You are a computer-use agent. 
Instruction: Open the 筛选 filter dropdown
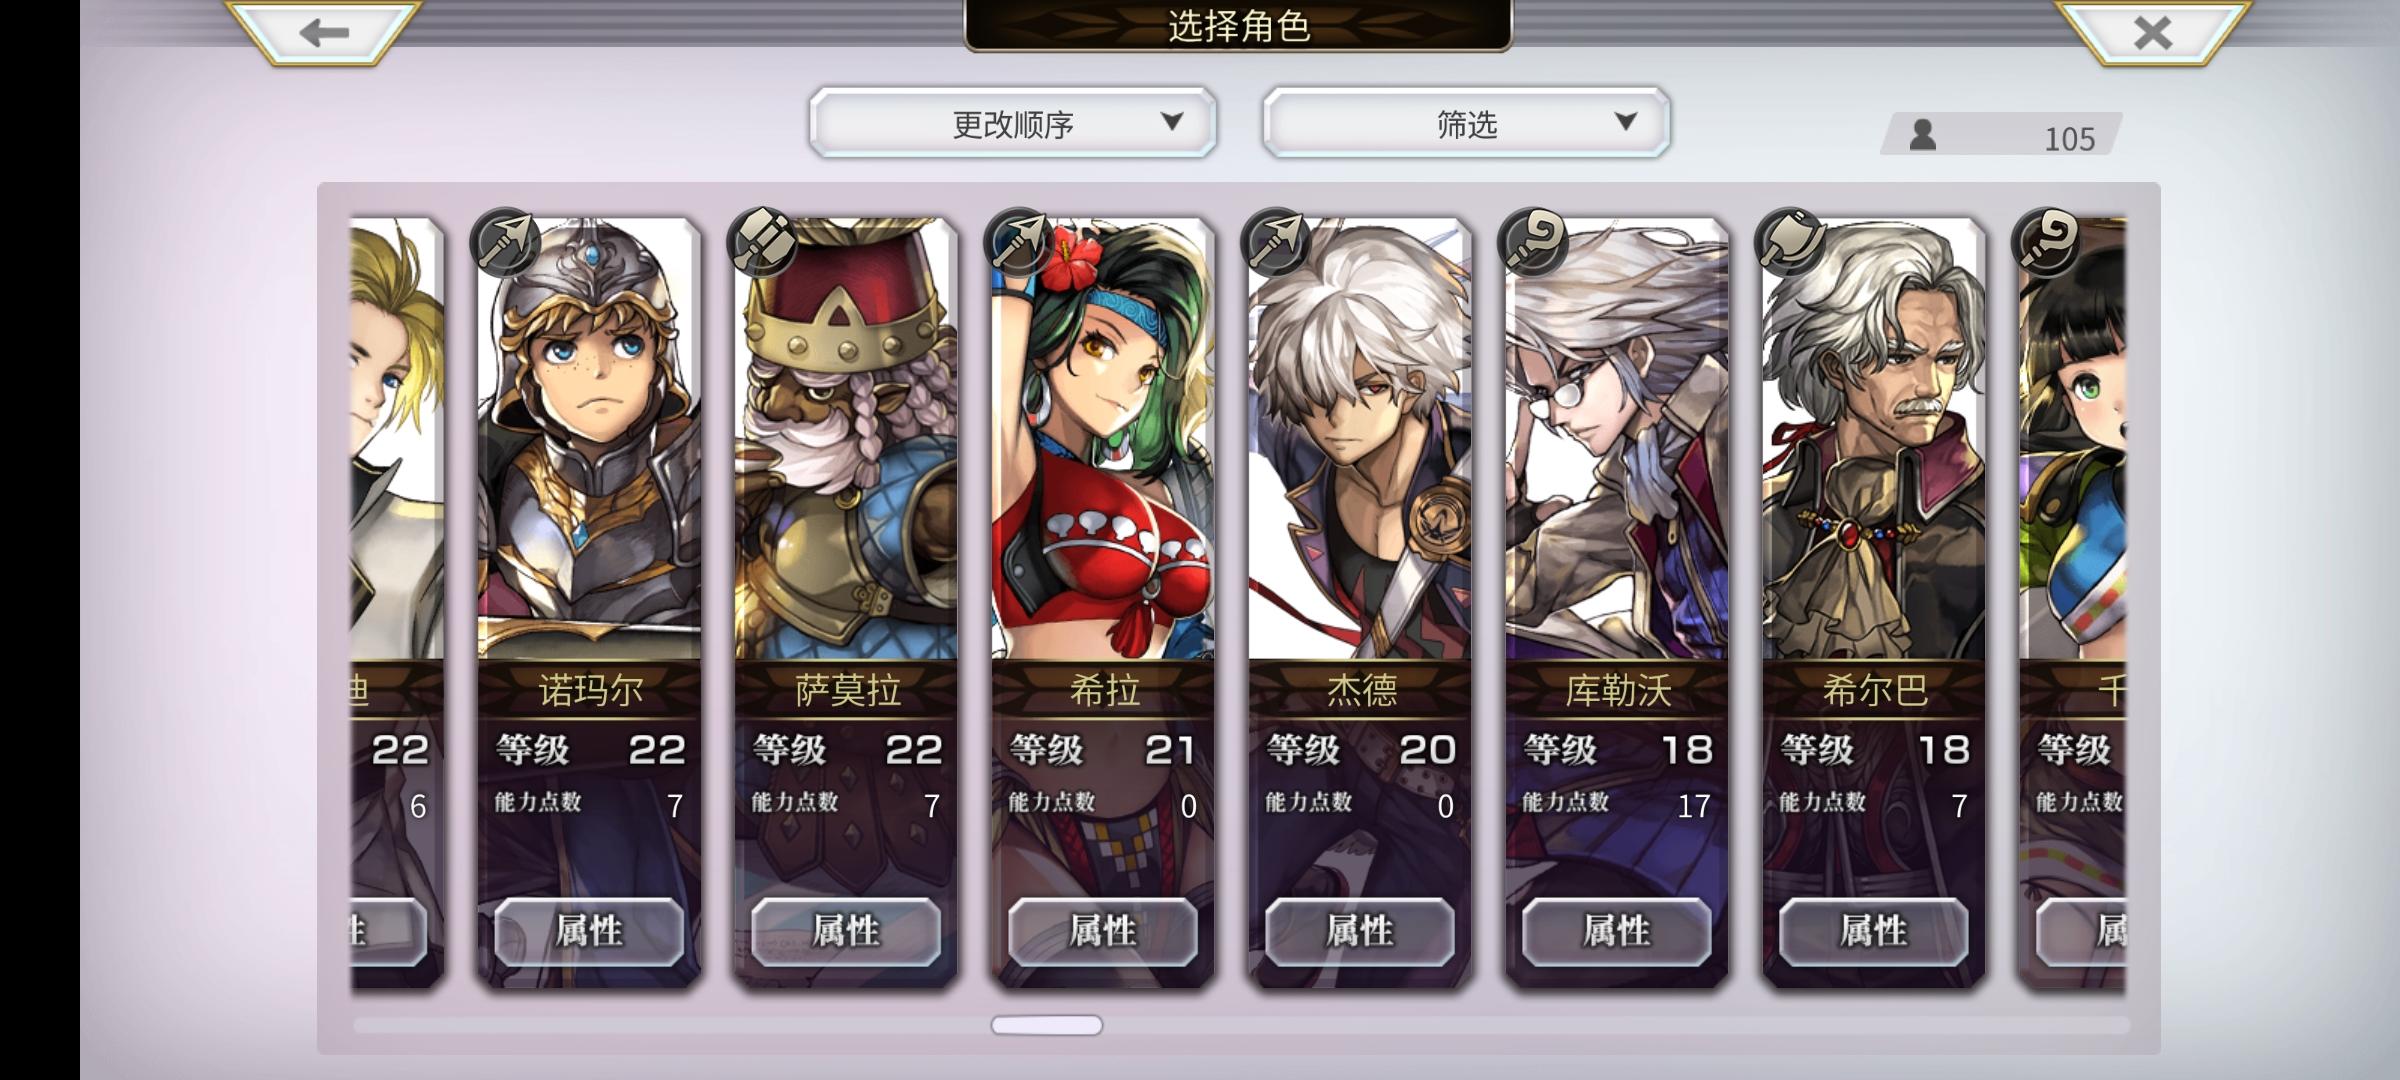pos(1466,123)
